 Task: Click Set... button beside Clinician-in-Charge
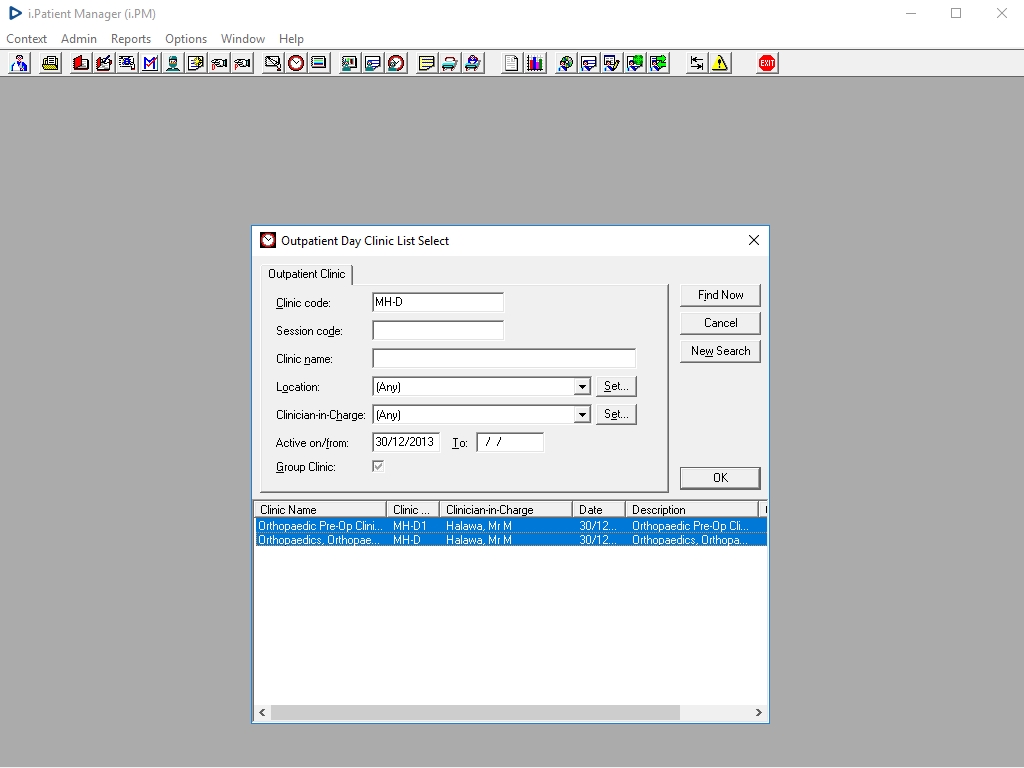tap(616, 414)
